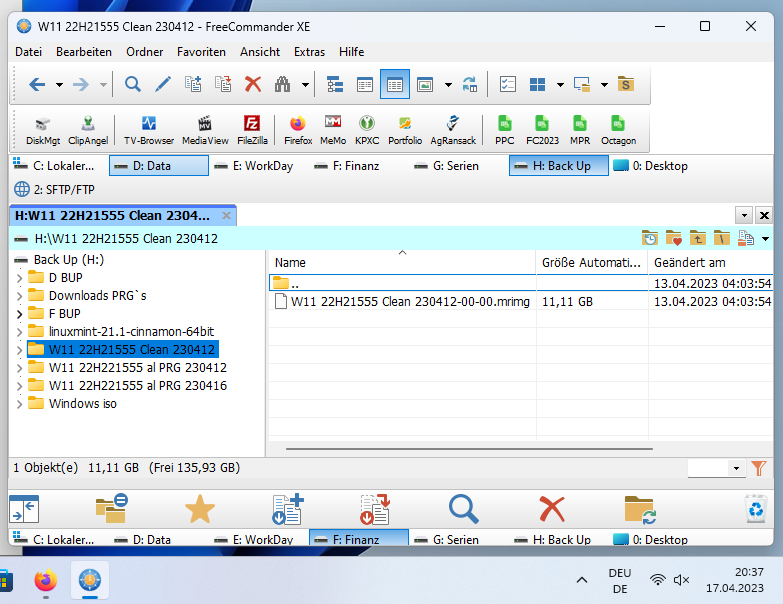This screenshot has width=783, height=604.
Task: Switch to thumbnail view icon
Action: coord(425,84)
